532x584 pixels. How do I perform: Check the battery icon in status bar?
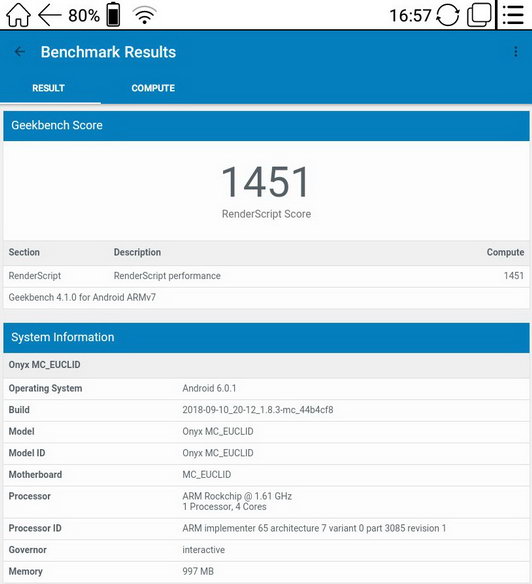[113, 14]
